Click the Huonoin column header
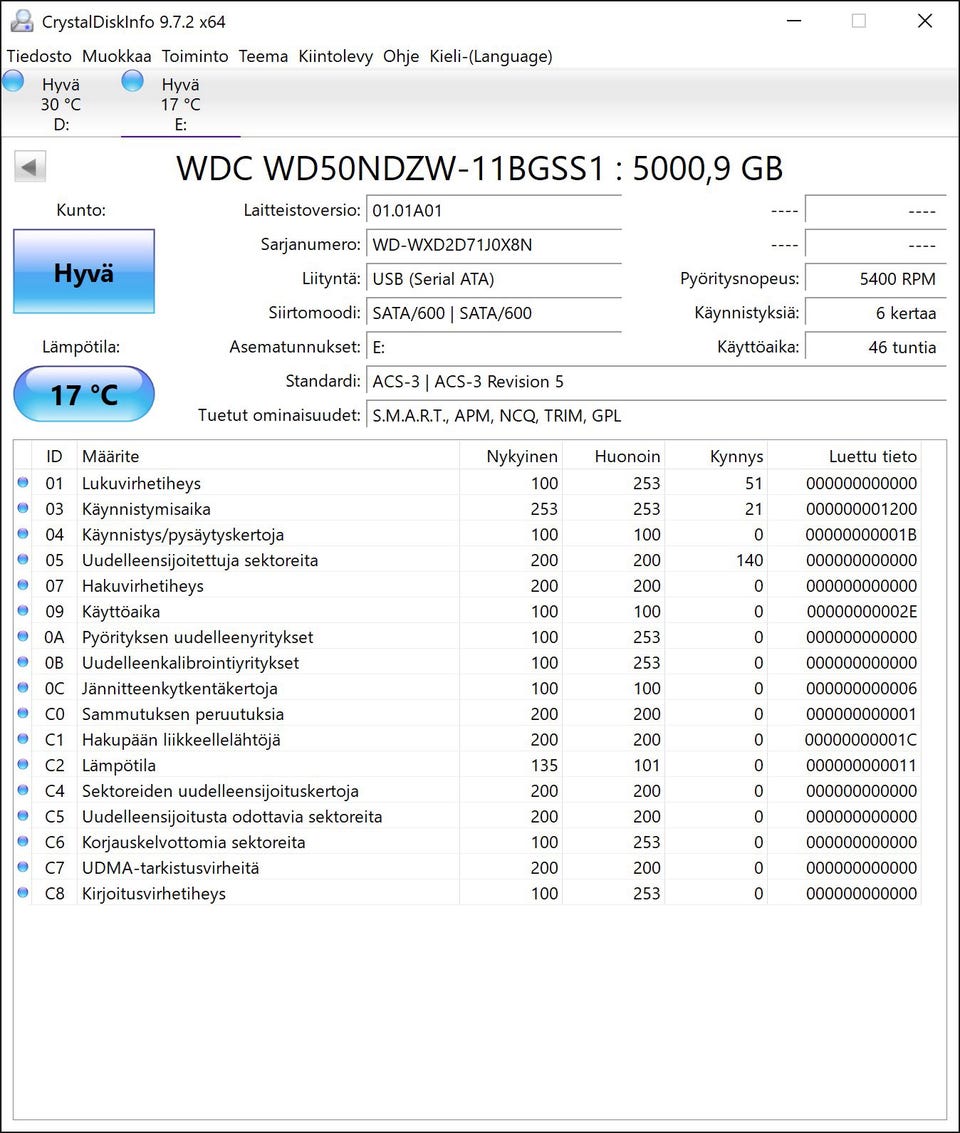This screenshot has height=1133, width=960. coord(613,456)
